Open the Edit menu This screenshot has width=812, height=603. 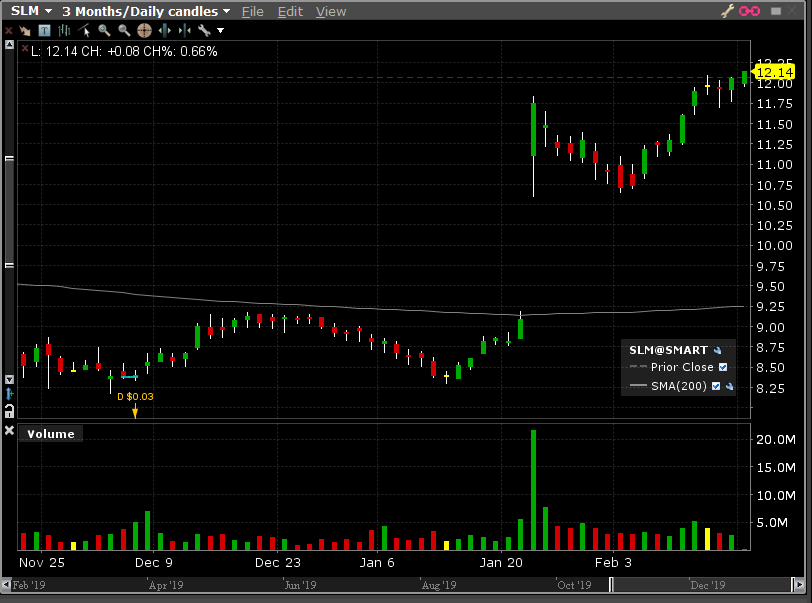290,11
